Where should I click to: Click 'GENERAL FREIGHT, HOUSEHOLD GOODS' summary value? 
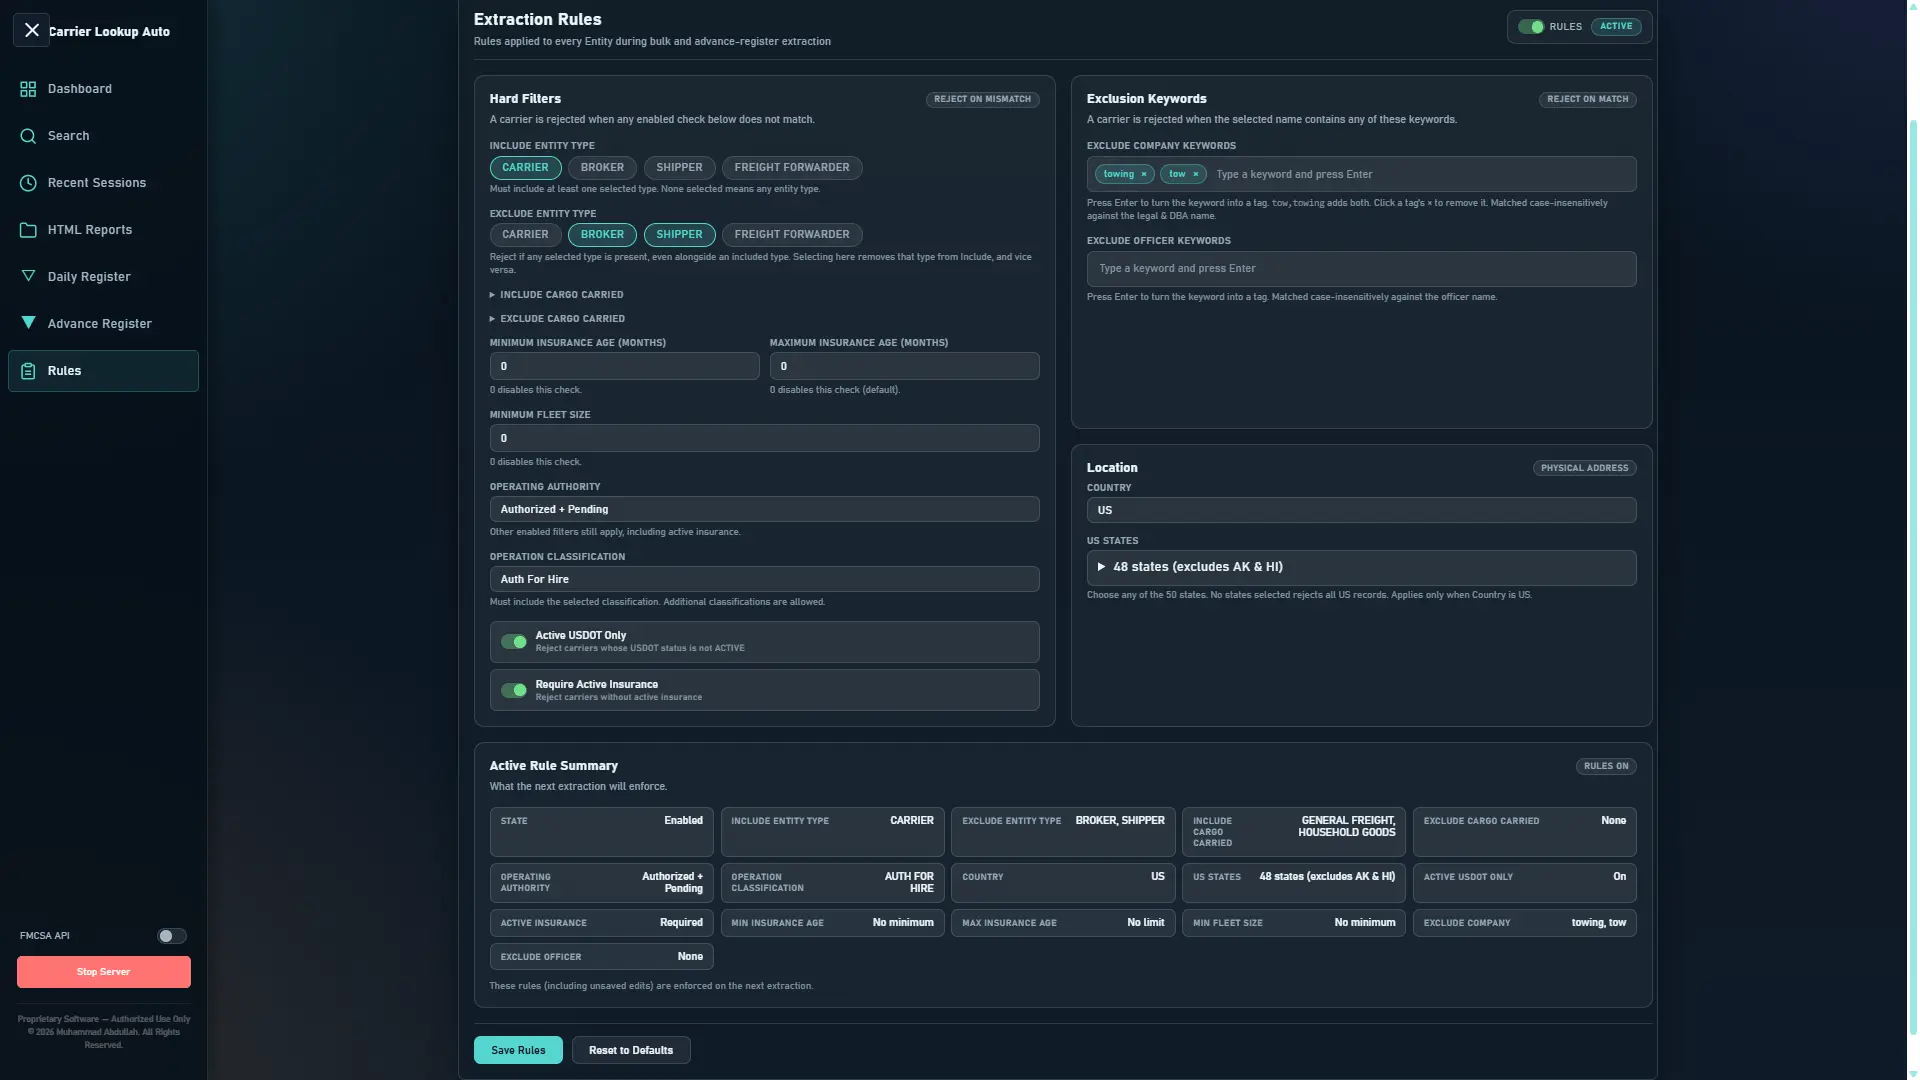(x=1346, y=826)
